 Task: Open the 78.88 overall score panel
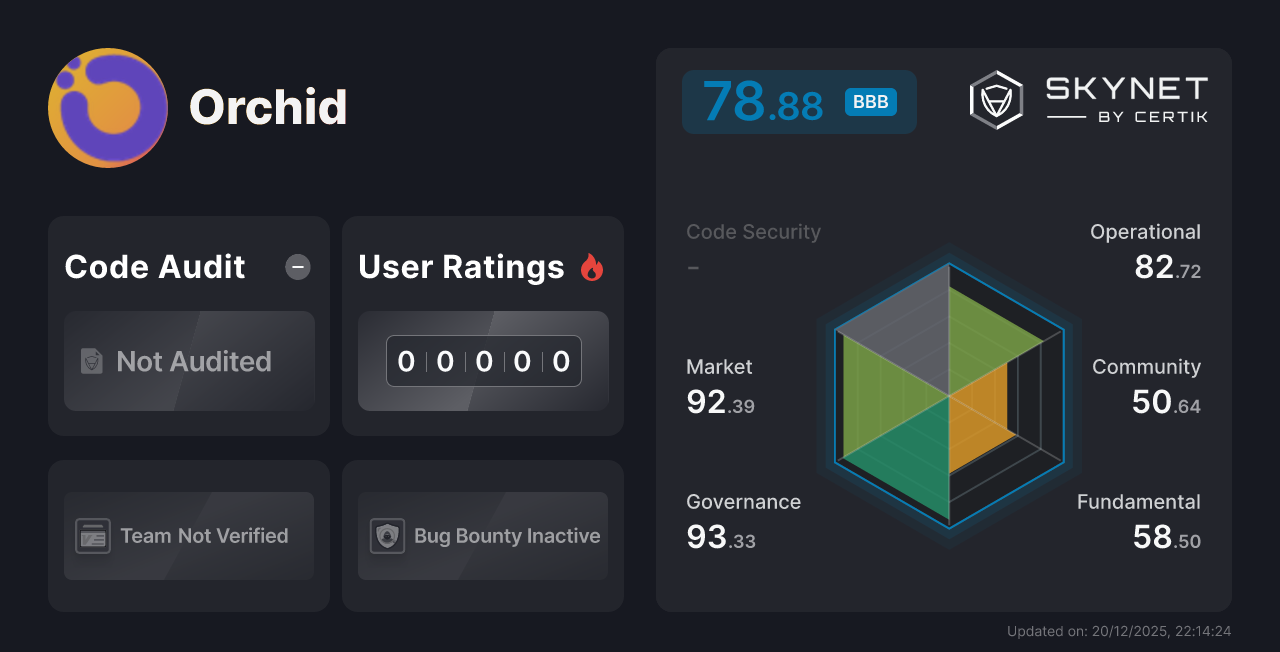pyautogui.click(x=799, y=101)
